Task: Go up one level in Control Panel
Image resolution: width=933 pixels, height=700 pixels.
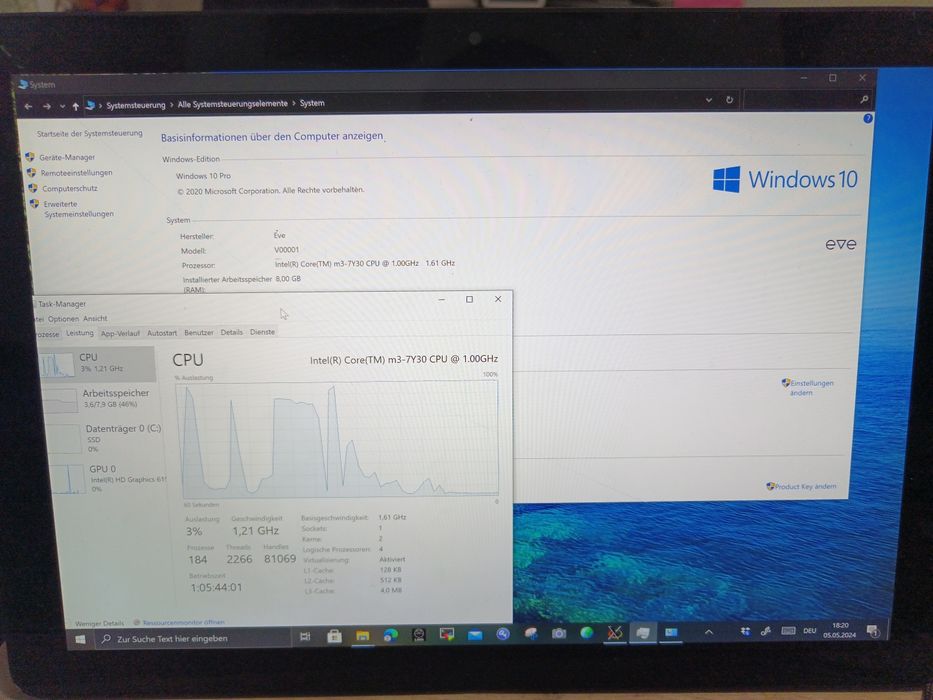Action: point(76,106)
